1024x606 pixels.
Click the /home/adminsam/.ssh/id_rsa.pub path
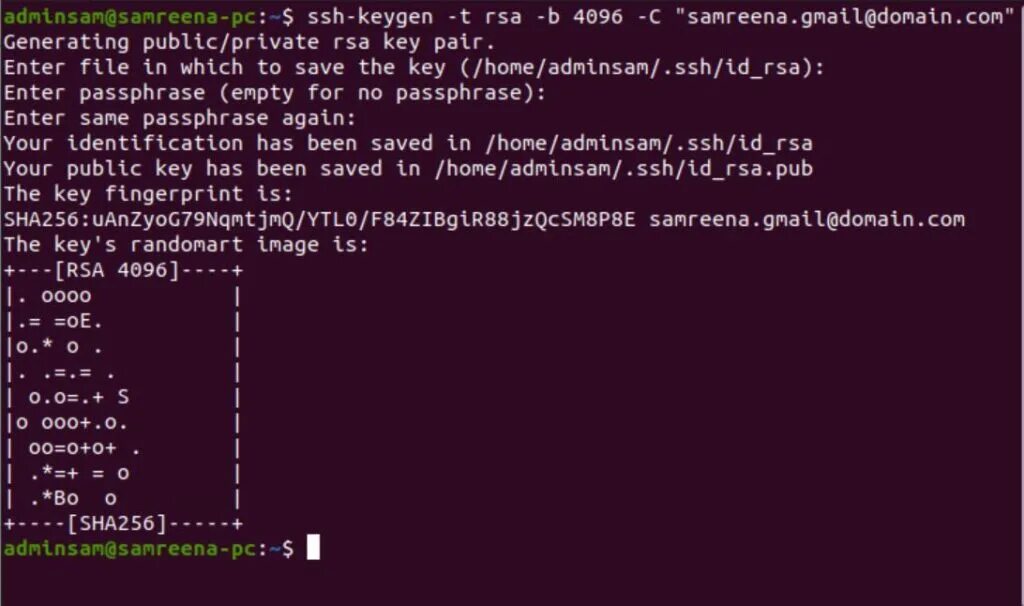tap(624, 168)
